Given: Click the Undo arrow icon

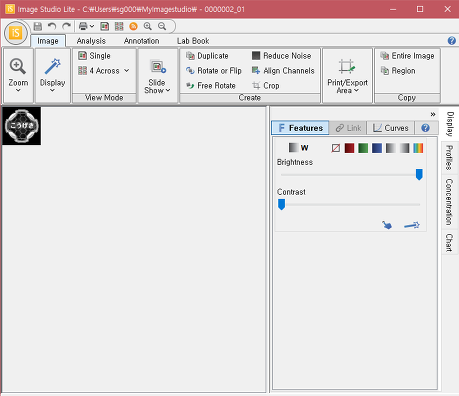Looking at the screenshot, I should [52, 26].
